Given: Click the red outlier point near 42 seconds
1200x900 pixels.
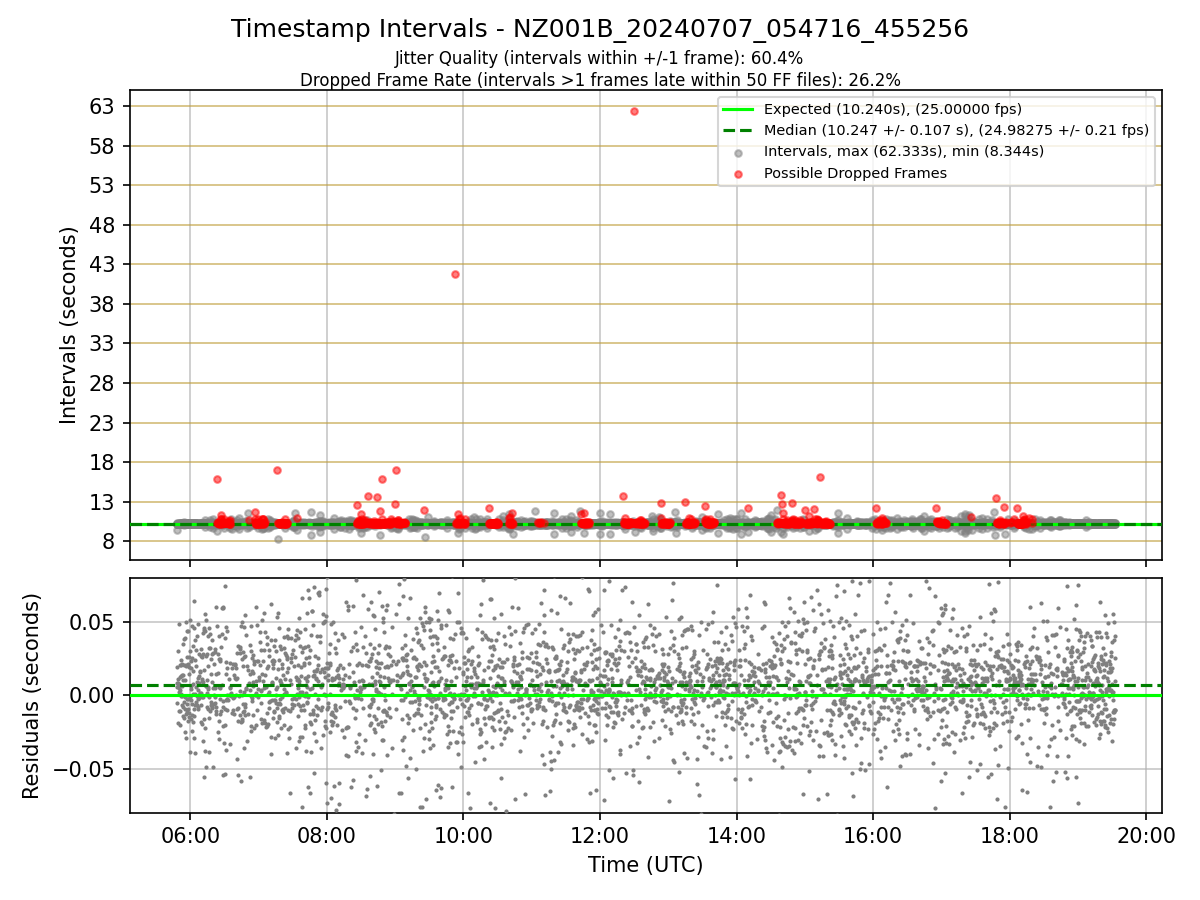Looking at the screenshot, I should pos(455,274).
